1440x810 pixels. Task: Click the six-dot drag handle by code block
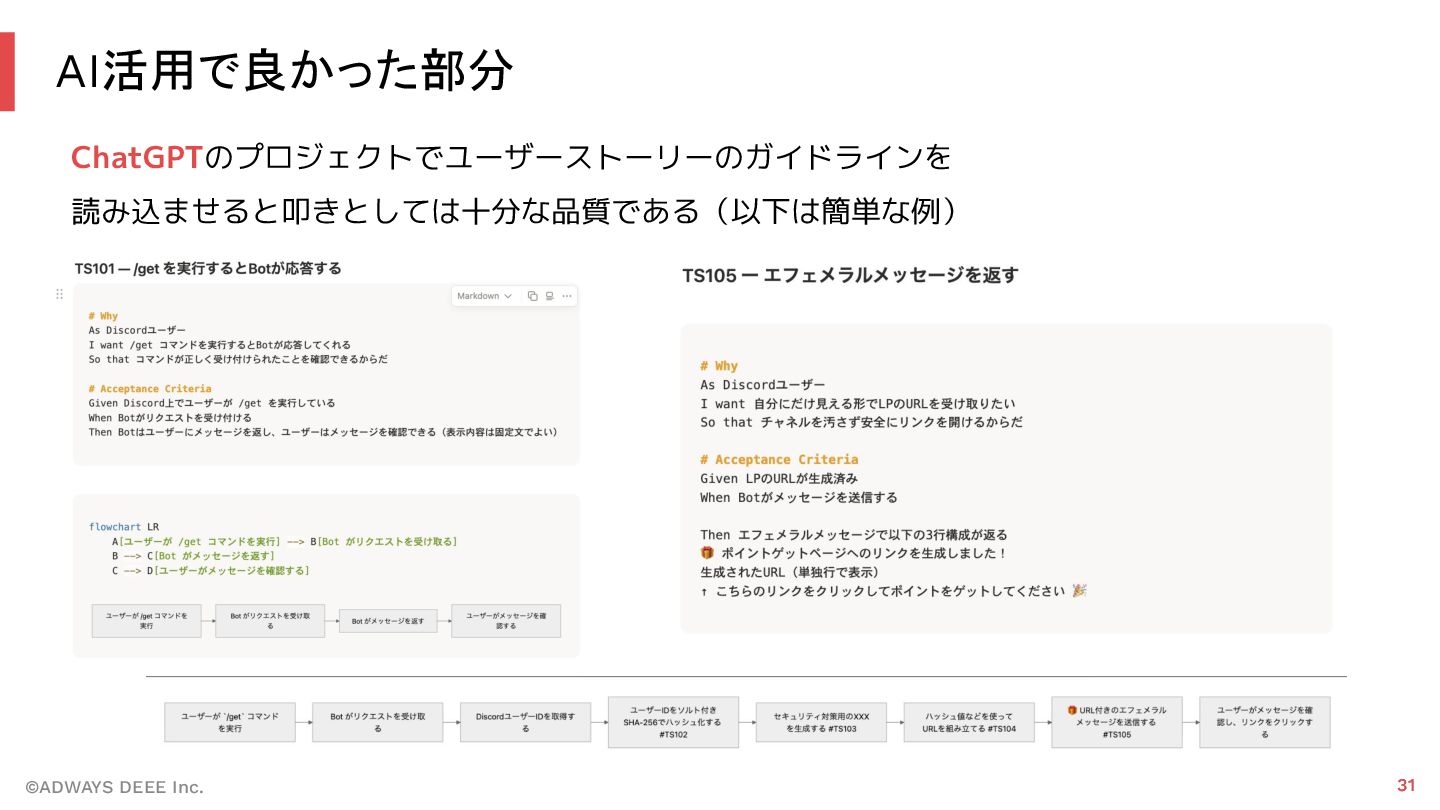[x=59, y=294]
